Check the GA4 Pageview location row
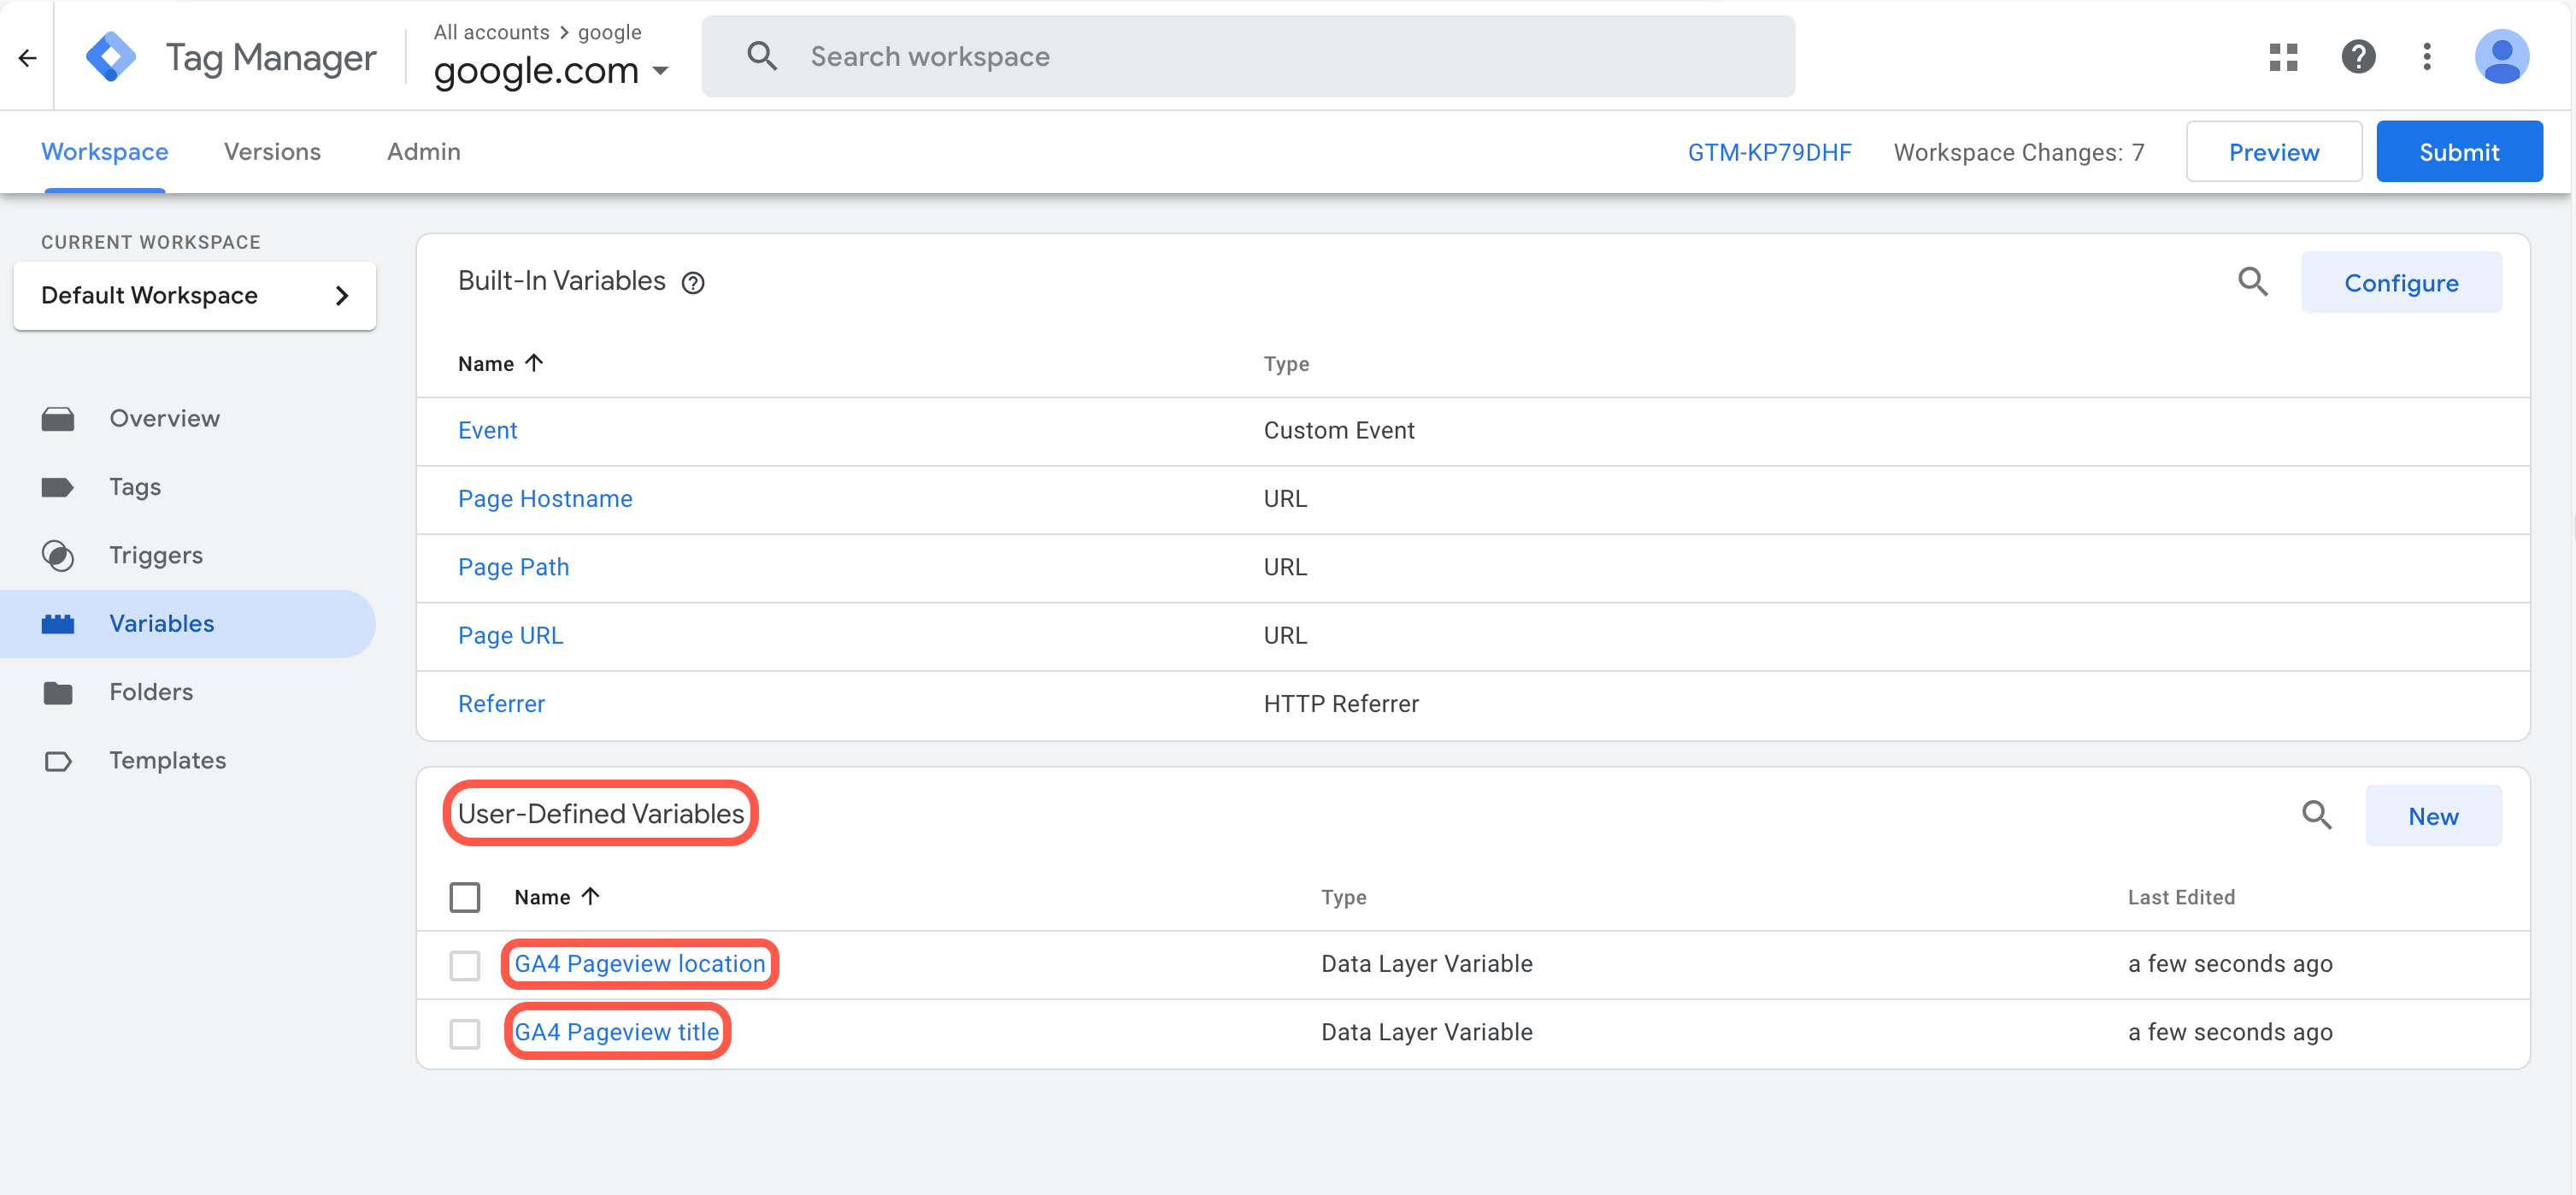The image size is (2576, 1195). click(x=465, y=965)
